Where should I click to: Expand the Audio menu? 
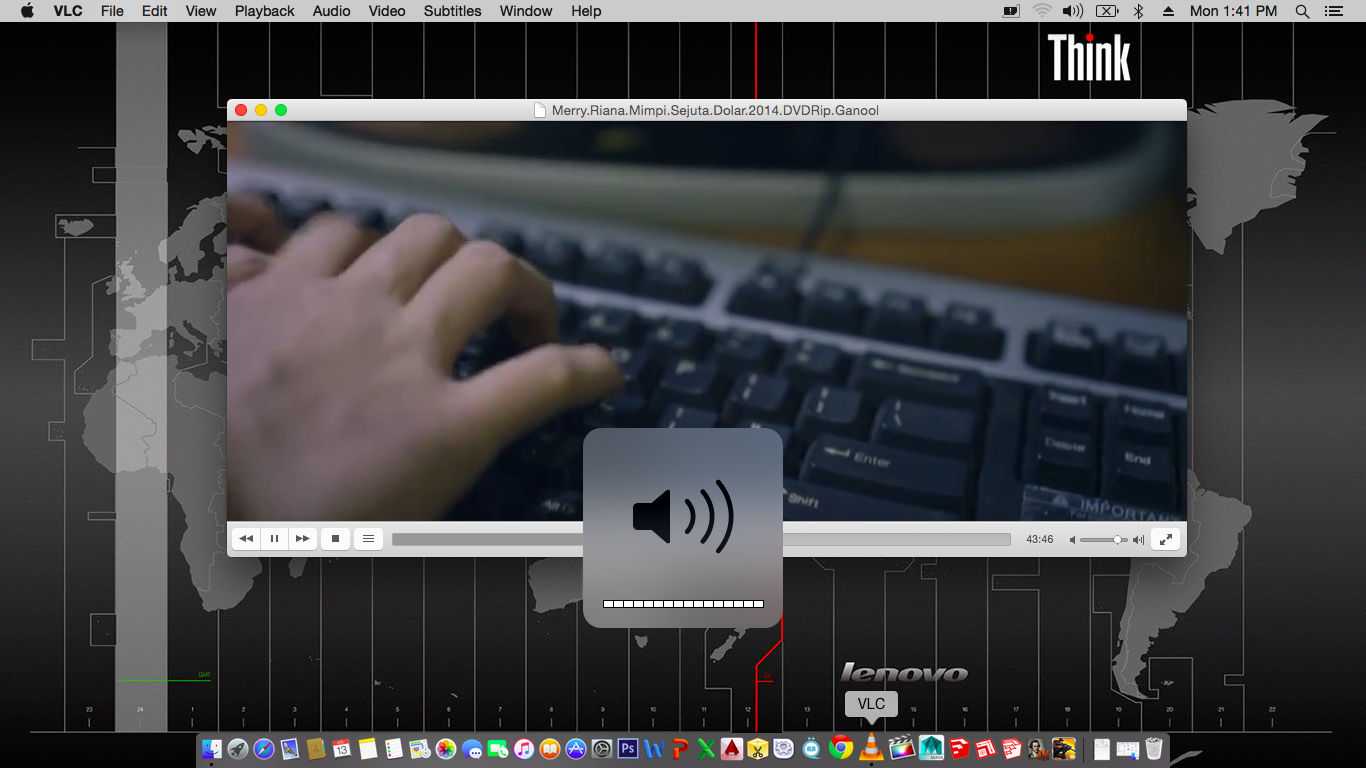click(331, 11)
